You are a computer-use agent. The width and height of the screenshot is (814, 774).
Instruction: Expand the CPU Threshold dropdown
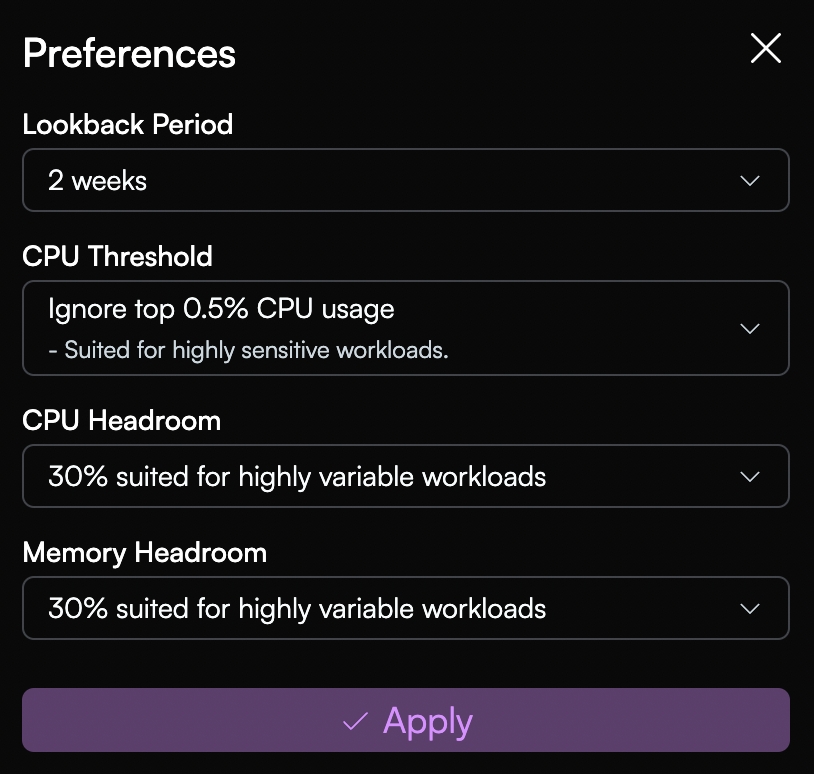click(405, 328)
